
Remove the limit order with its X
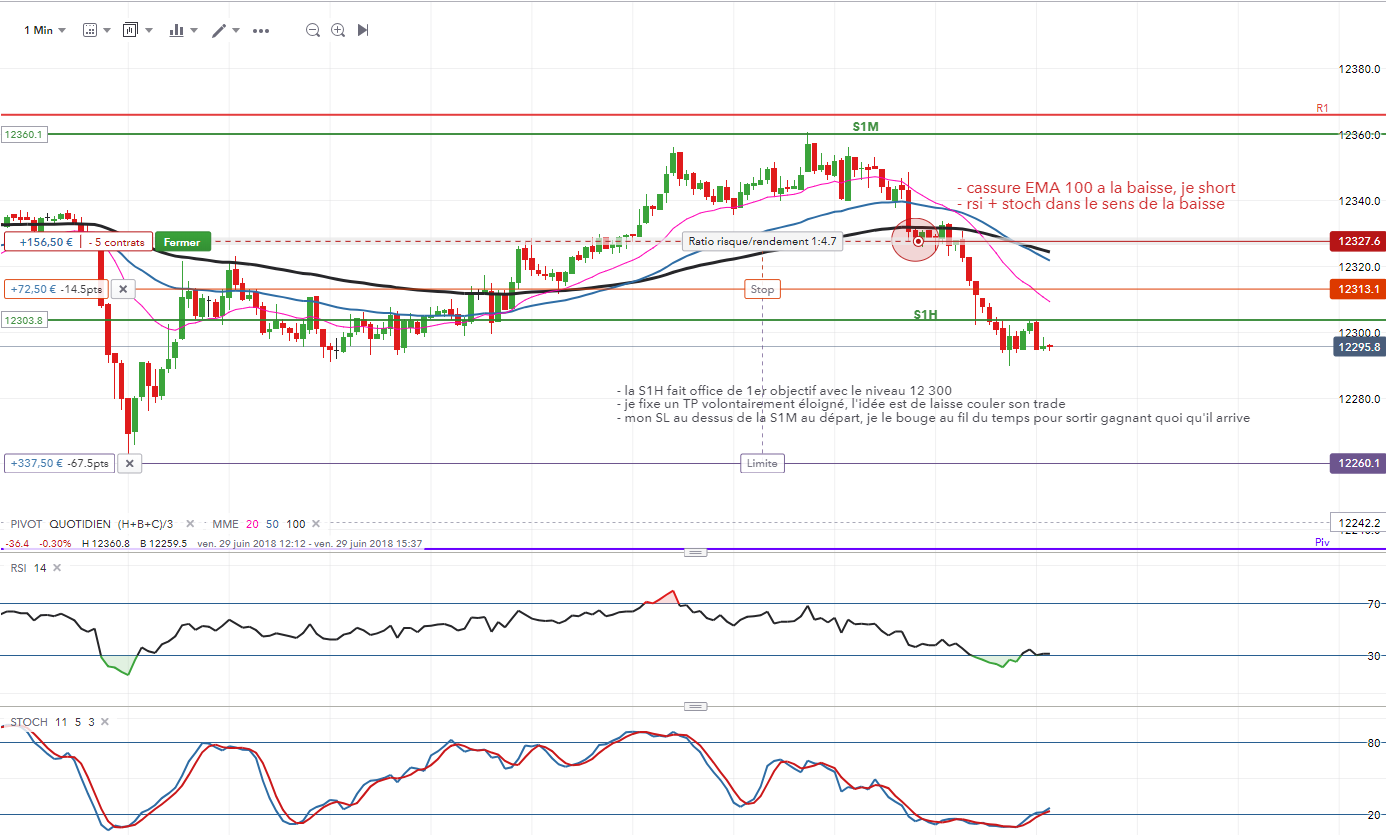(x=130, y=463)
